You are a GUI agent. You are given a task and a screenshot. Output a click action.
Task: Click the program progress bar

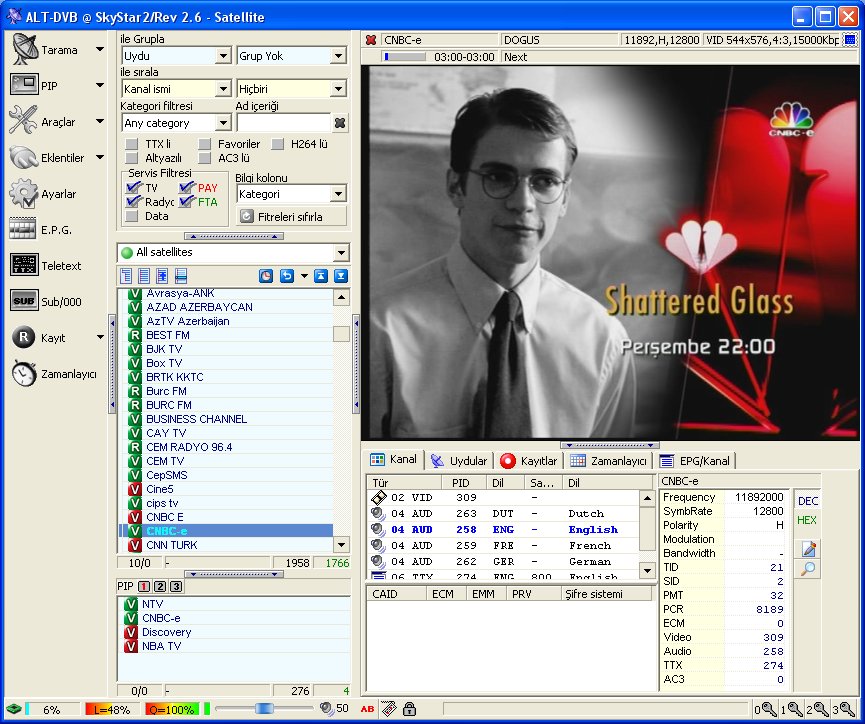(x=405, y=57)
